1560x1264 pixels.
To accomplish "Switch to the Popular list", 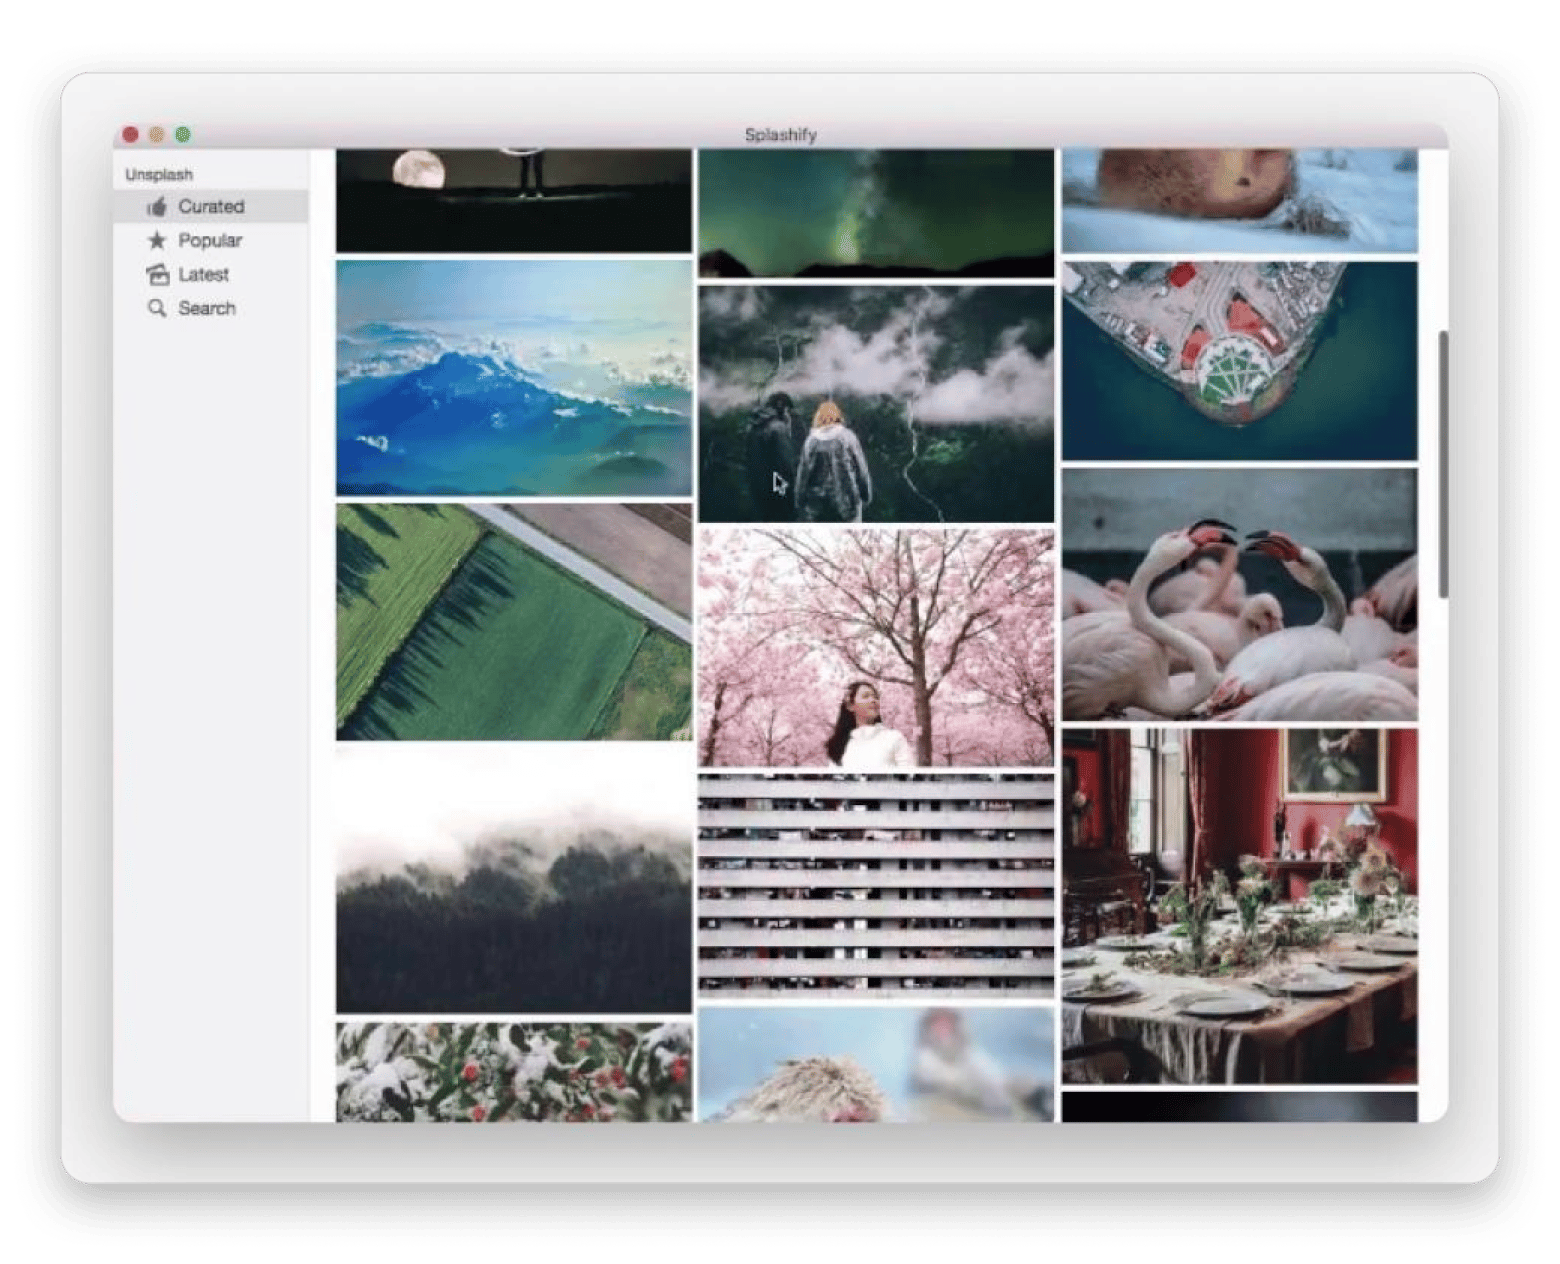I will tap(210, 240).
